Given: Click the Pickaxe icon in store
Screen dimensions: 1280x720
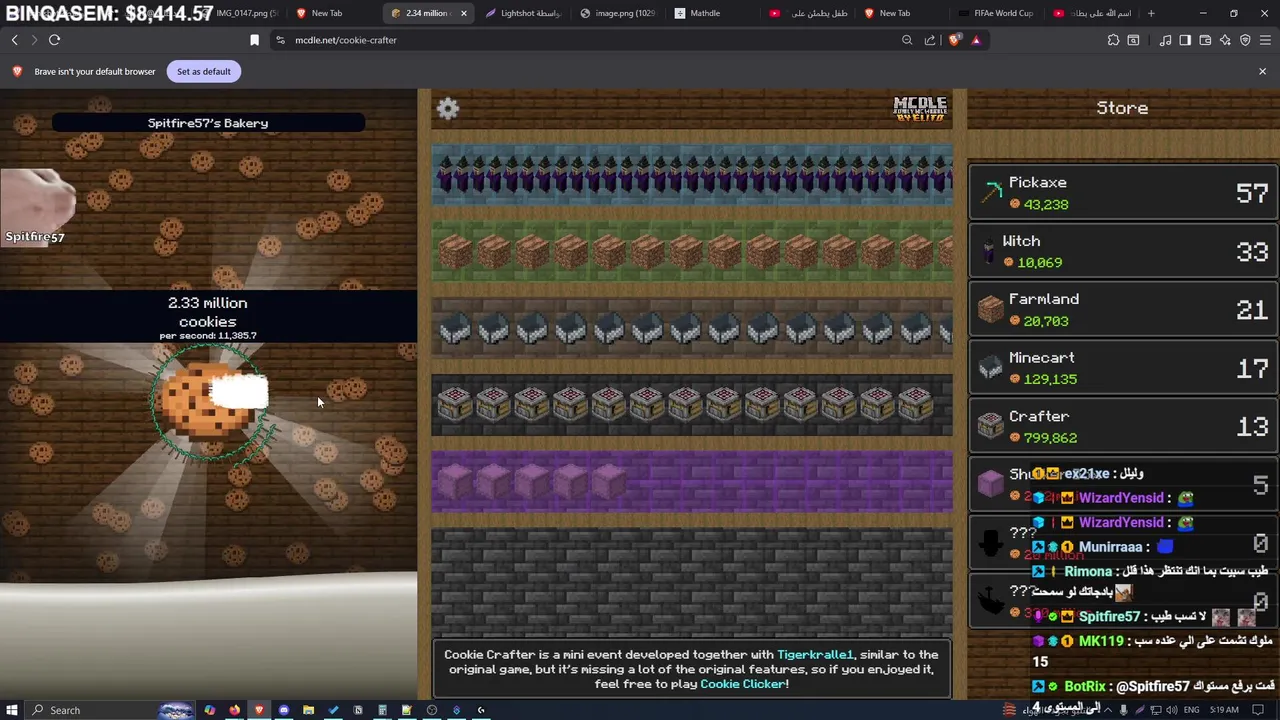Looking at the screenshot, I should (x=991, y=193).
